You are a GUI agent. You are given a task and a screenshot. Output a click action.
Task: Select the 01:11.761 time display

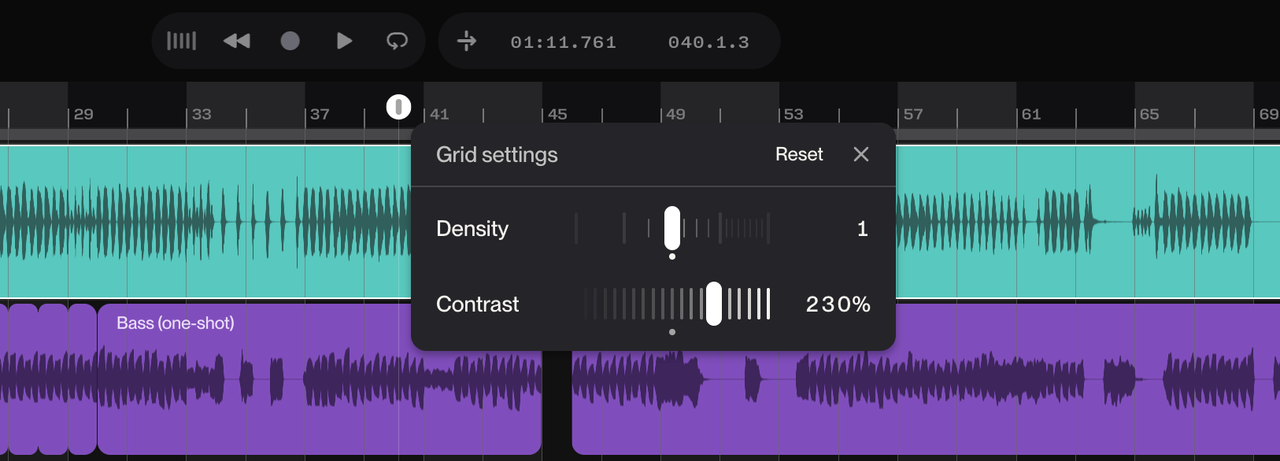pos(563,42)
